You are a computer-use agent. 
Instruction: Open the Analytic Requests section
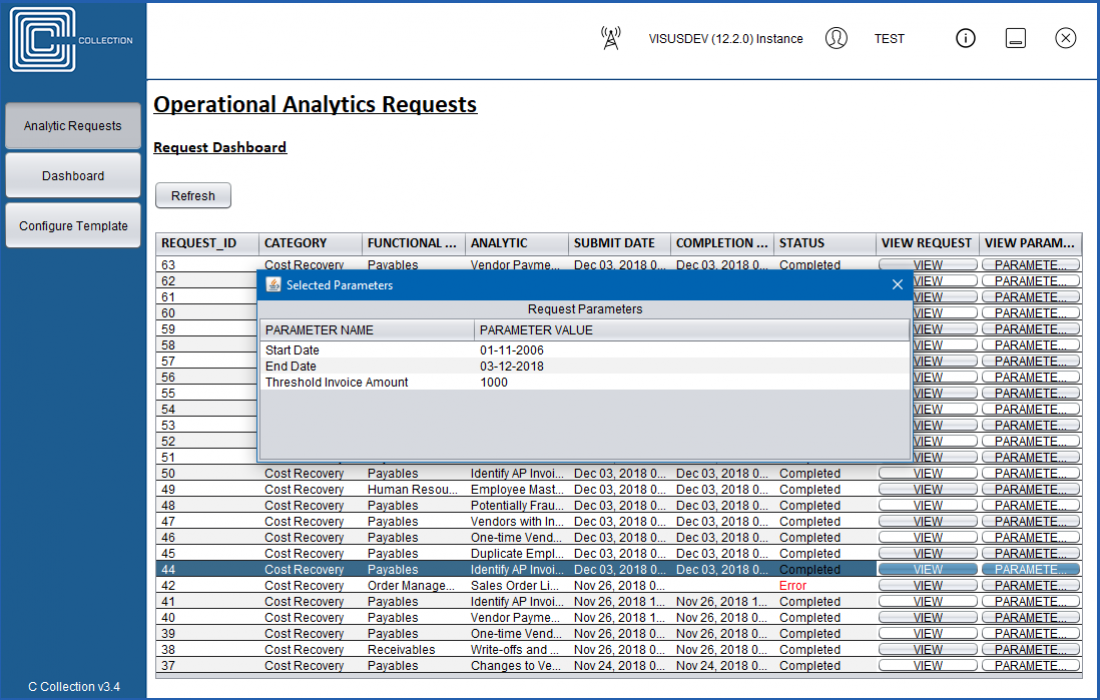click(x=73, y=126)
